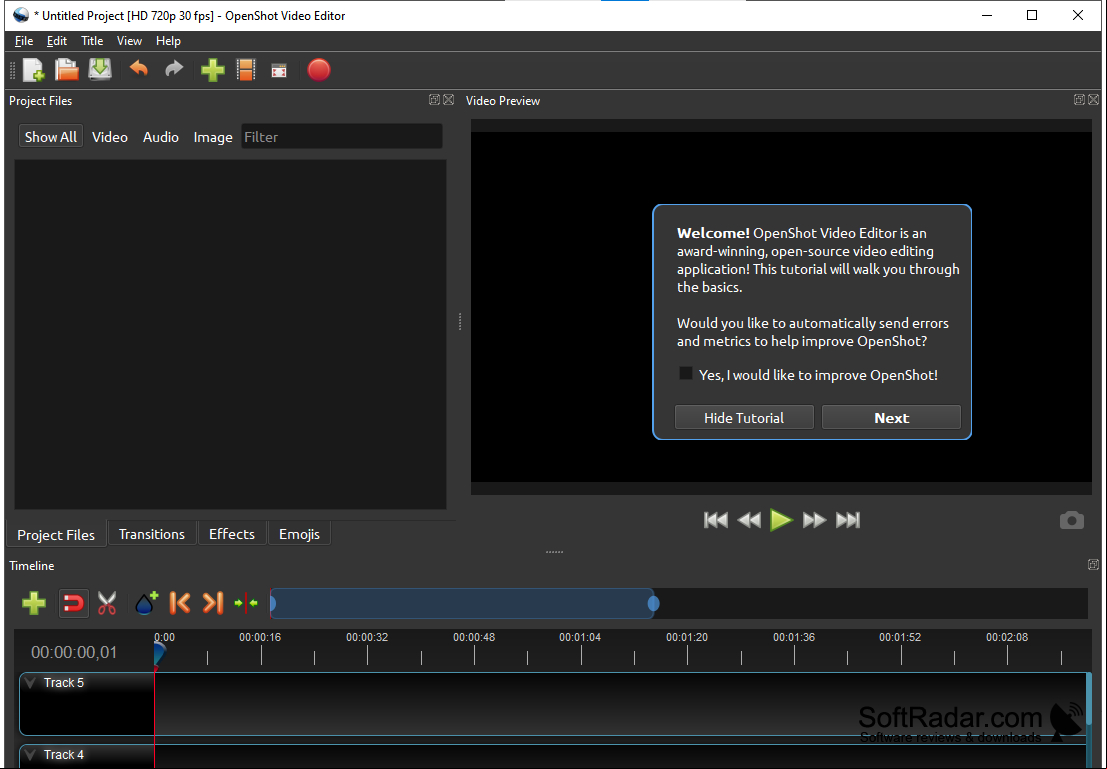Toggle timeline snapping with the magnet icon
Viewport: 1107px width, 769px height.
(x=73, y=603)
